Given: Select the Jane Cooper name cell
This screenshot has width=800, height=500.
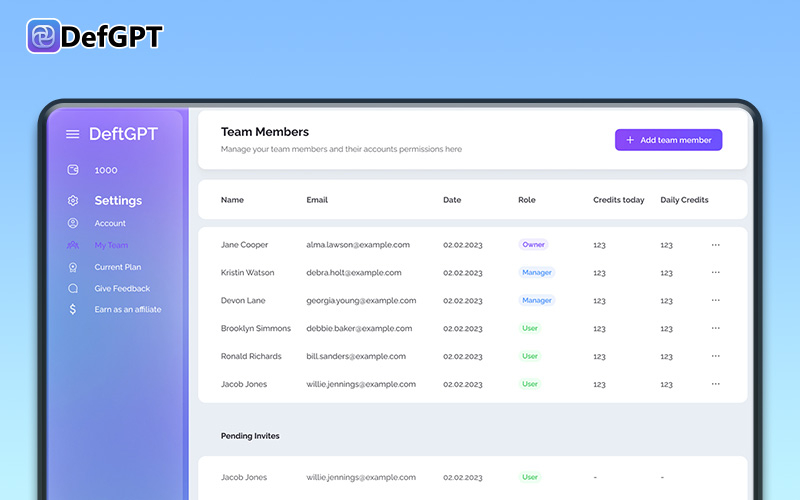Looking at the screenshot, I should 244,245.
